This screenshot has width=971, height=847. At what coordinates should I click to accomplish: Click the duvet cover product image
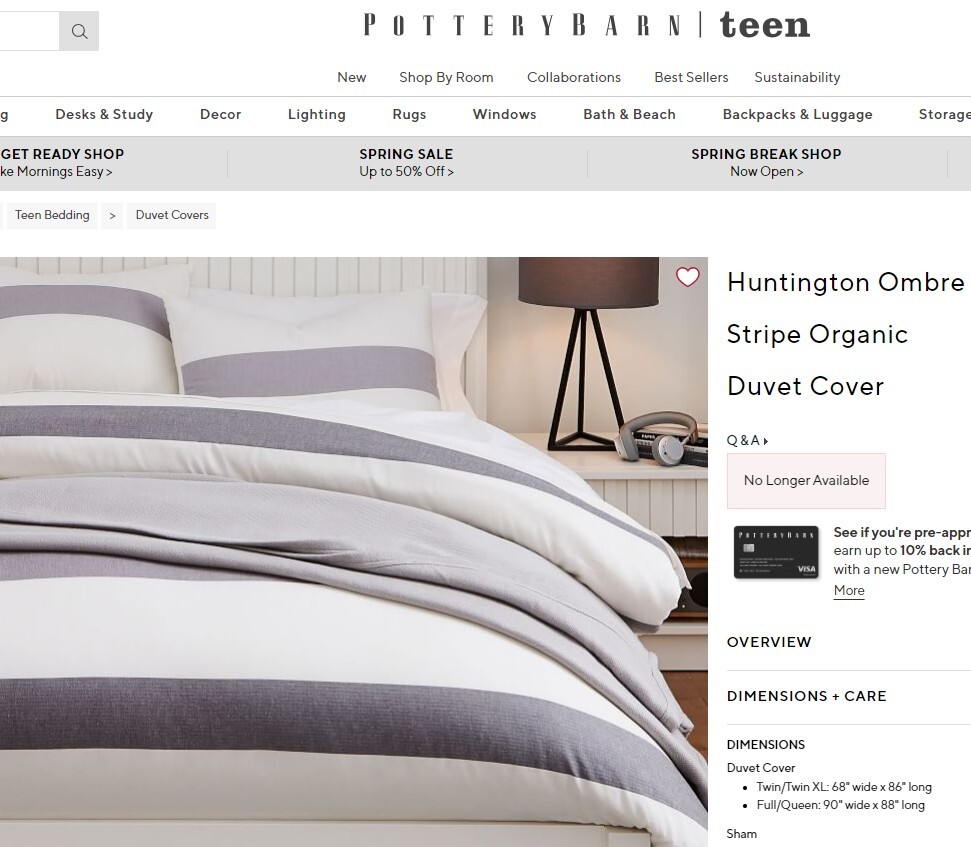(354, 552)
